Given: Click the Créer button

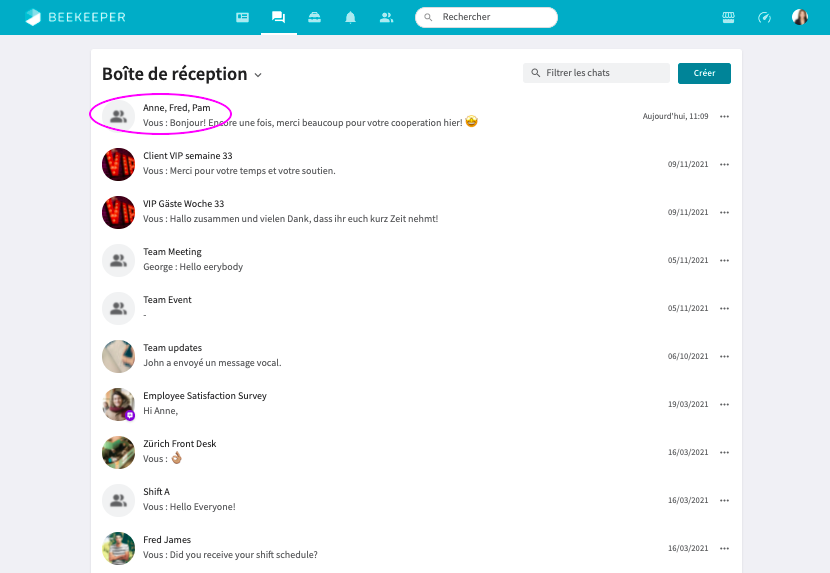Looking at the screenshot, I should pos(704,73).
